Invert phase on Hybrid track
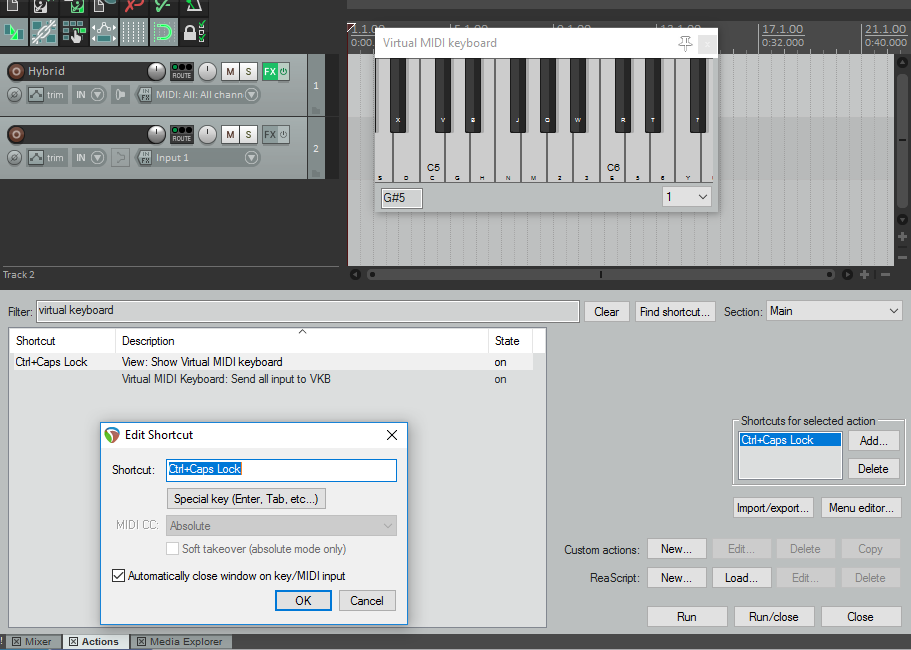Viewport: 911px width, 650px height. click(x=15, y=95)
